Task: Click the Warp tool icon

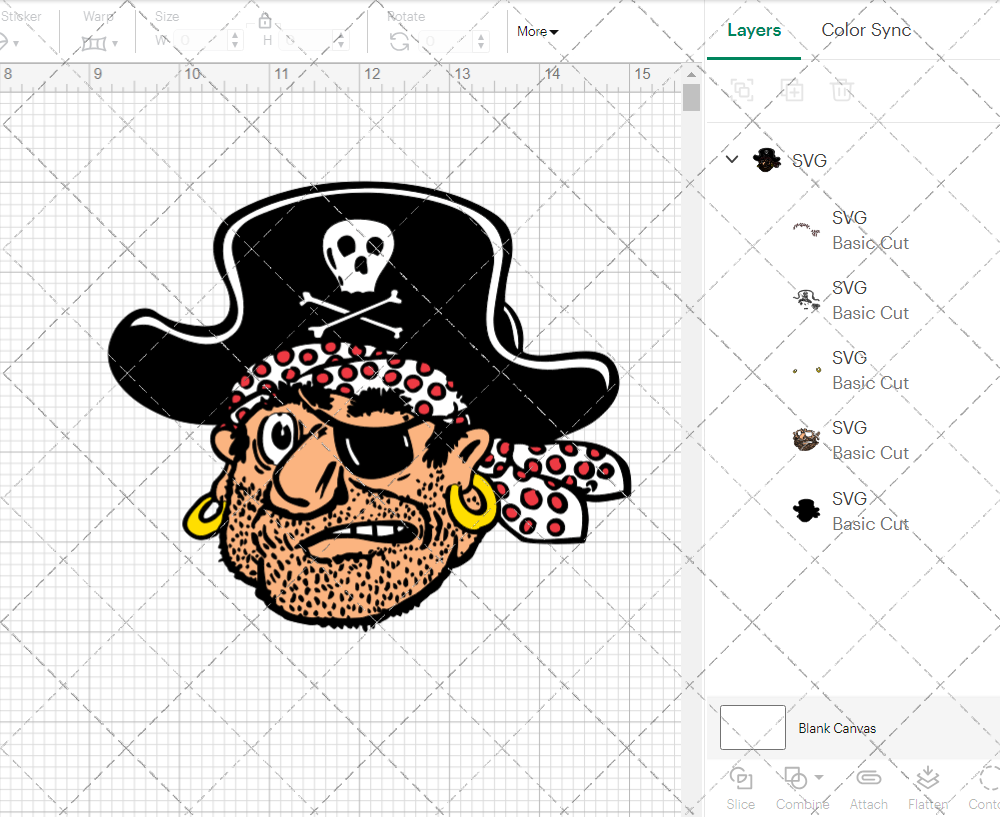Action: (x=94, y=43)
